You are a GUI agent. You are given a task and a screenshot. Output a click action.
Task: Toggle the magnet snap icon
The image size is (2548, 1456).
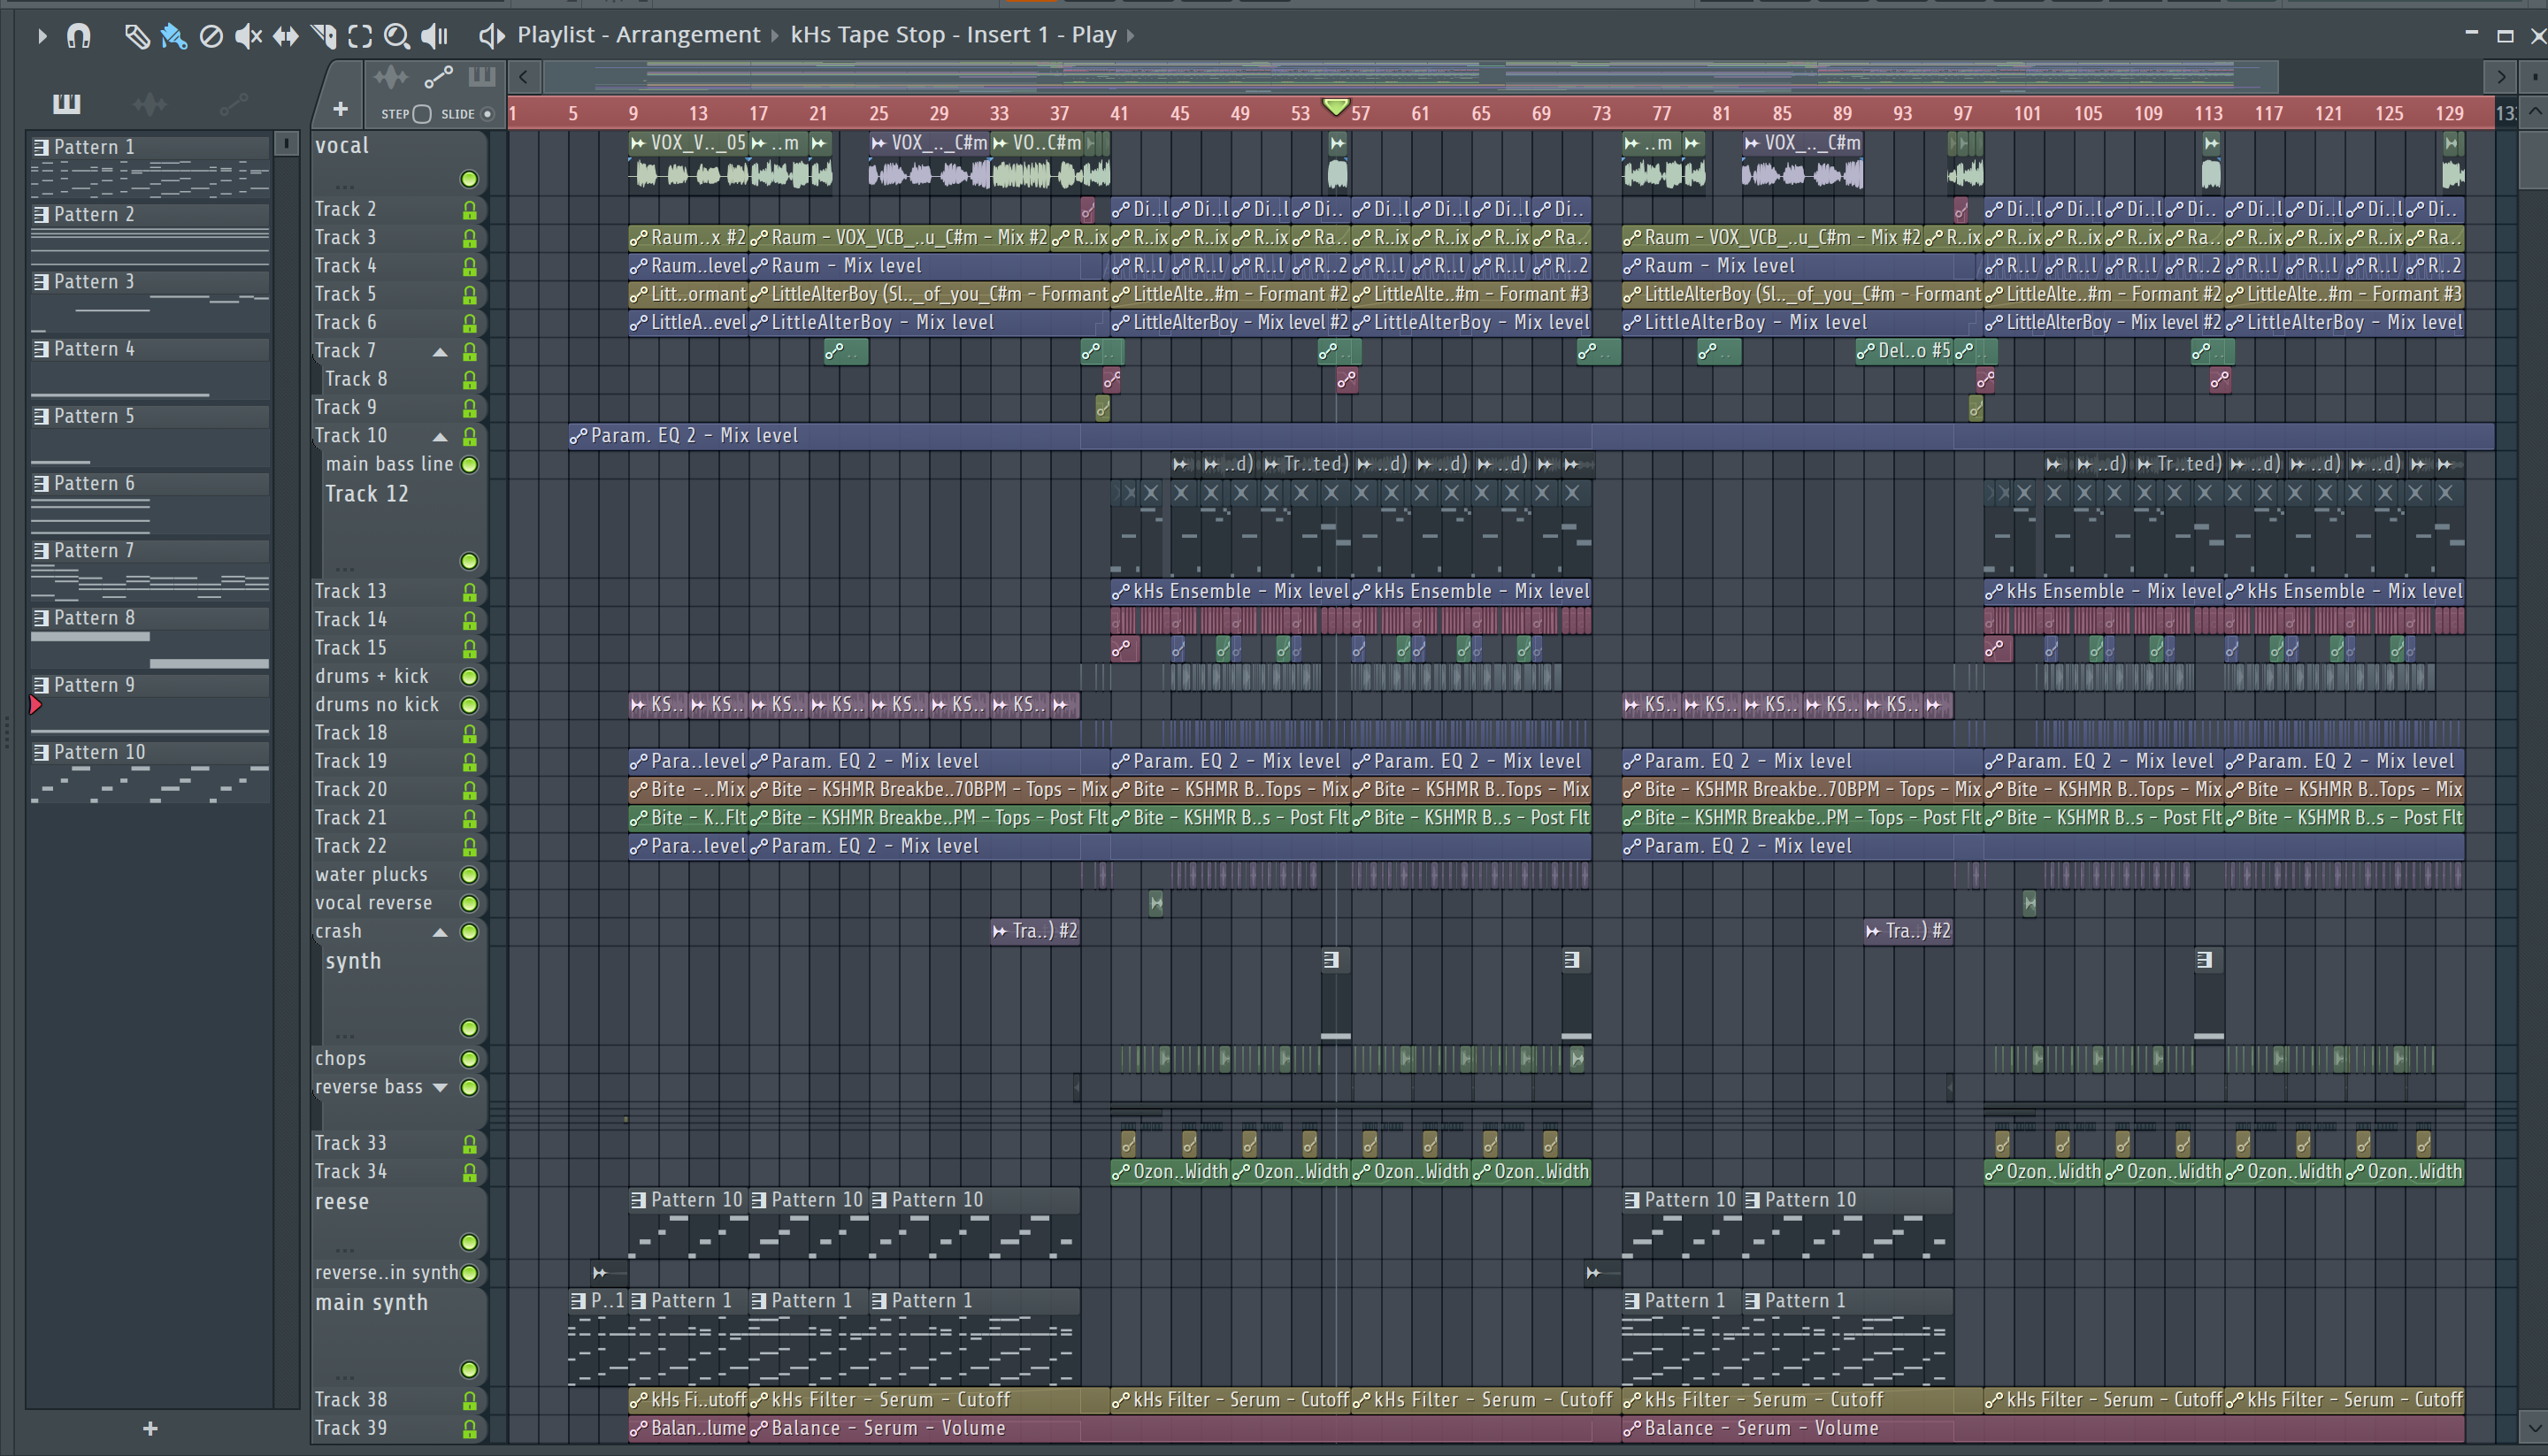click(x=78, y=36)
